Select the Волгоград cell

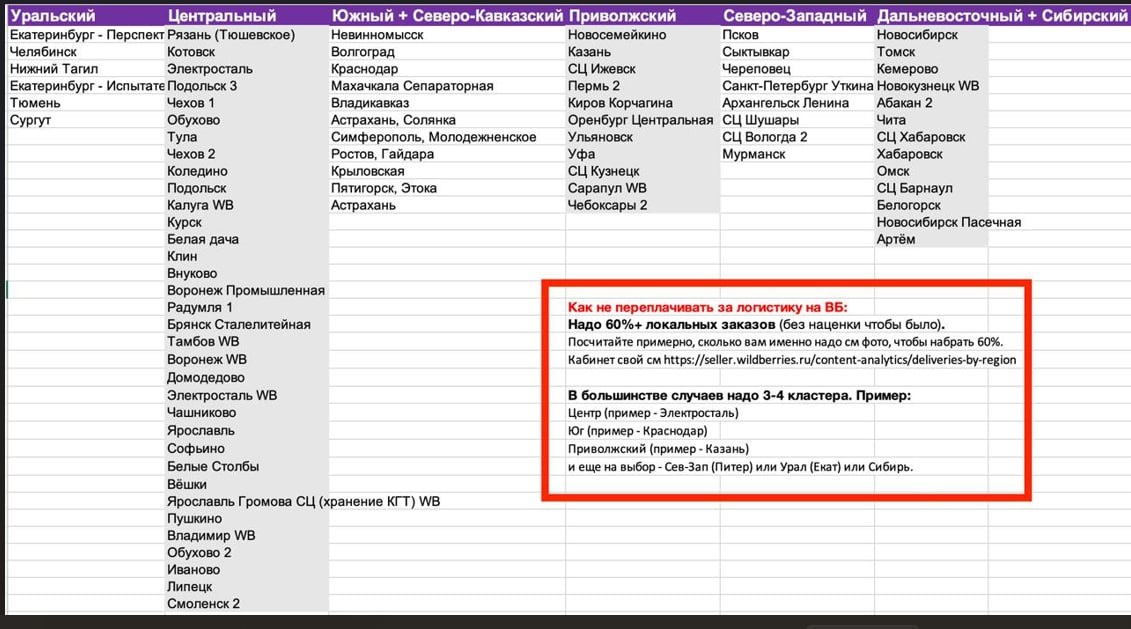point(447,52)
